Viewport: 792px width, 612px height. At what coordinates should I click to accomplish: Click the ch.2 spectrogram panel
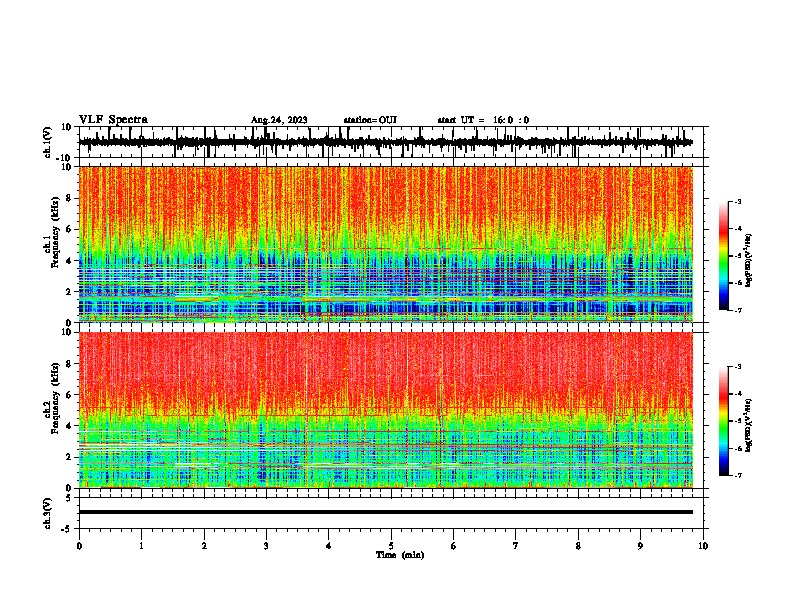[x=385, y=410]
